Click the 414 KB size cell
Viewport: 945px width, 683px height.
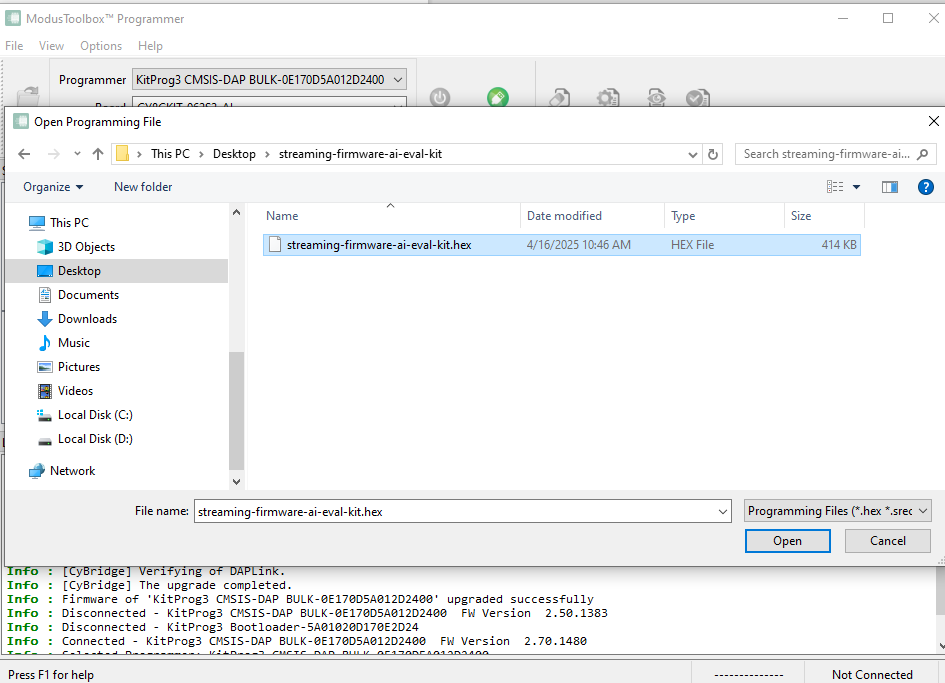tap(839, 245)
